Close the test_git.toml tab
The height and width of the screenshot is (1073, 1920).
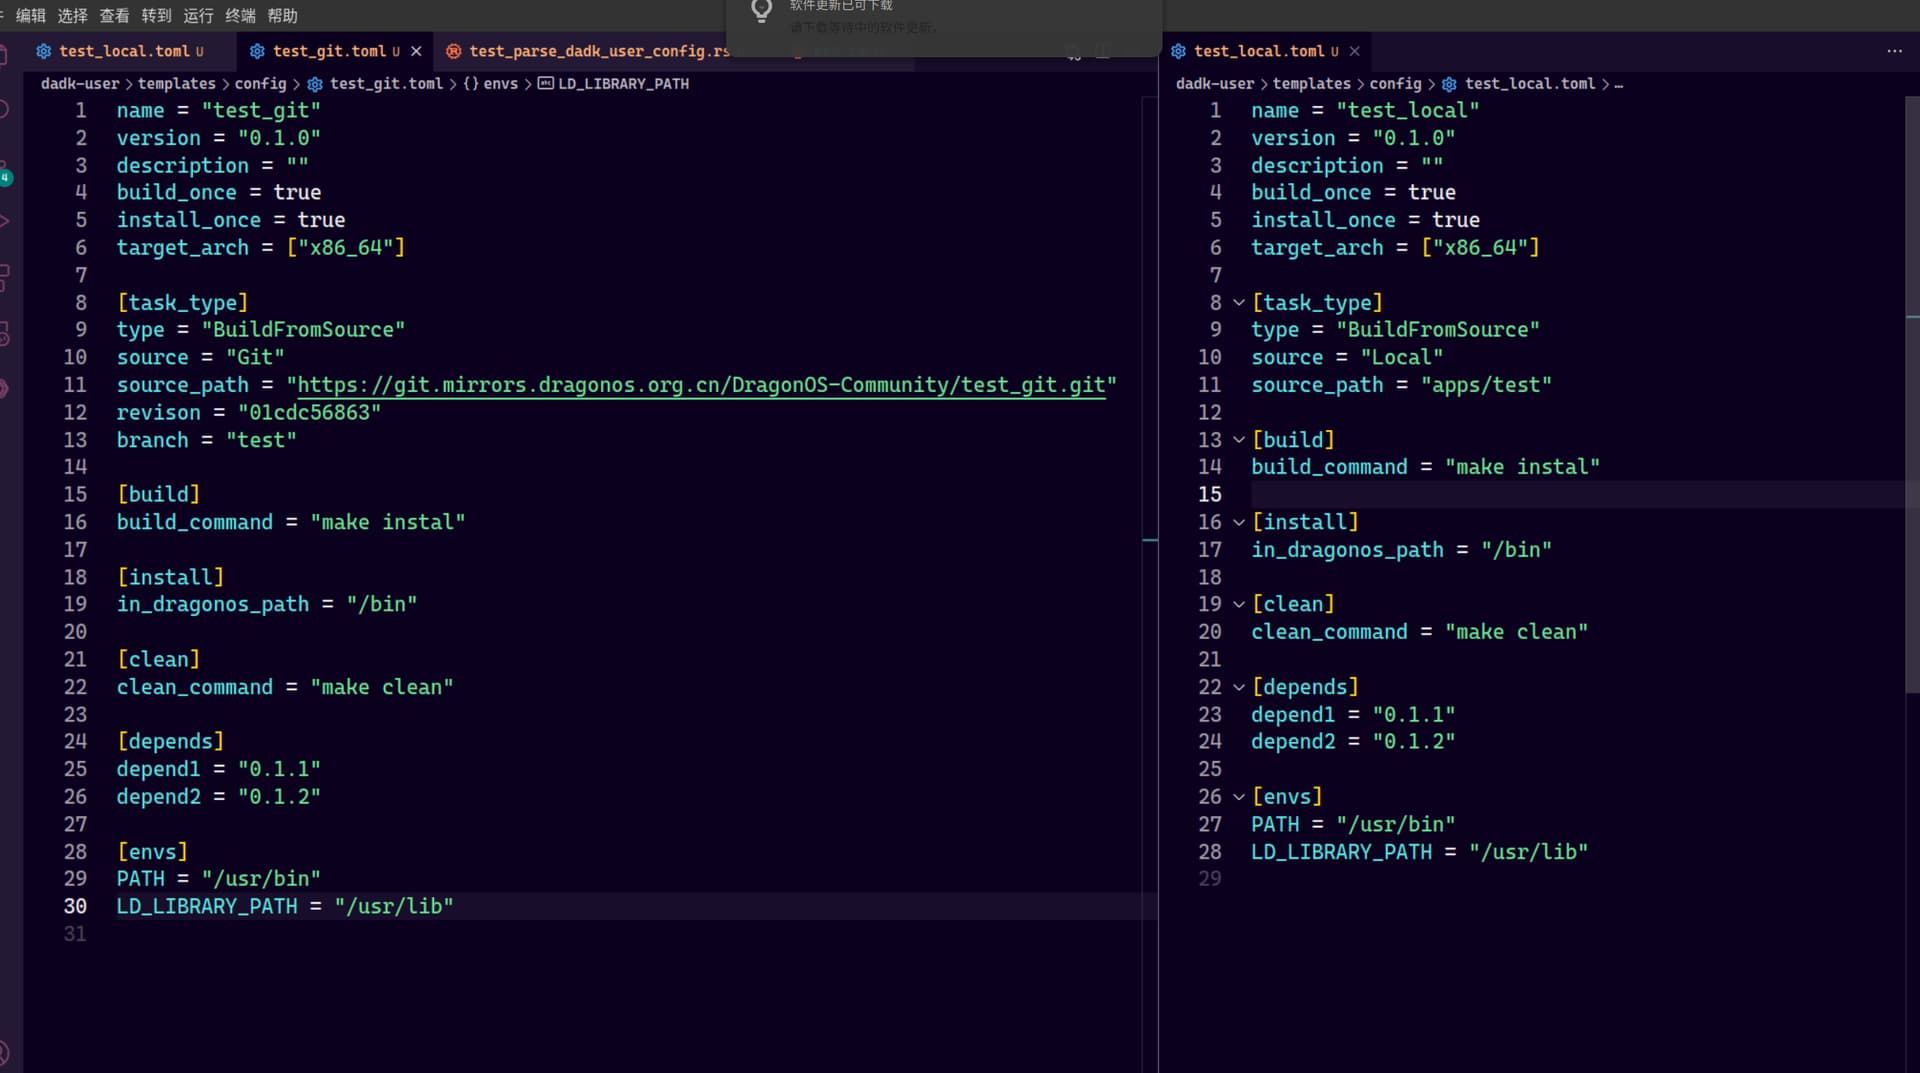click(416, 51)
